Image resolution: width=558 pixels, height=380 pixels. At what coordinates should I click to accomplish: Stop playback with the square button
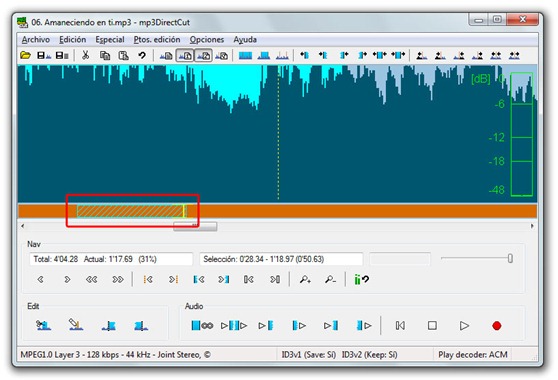click(x=432, y=325)
